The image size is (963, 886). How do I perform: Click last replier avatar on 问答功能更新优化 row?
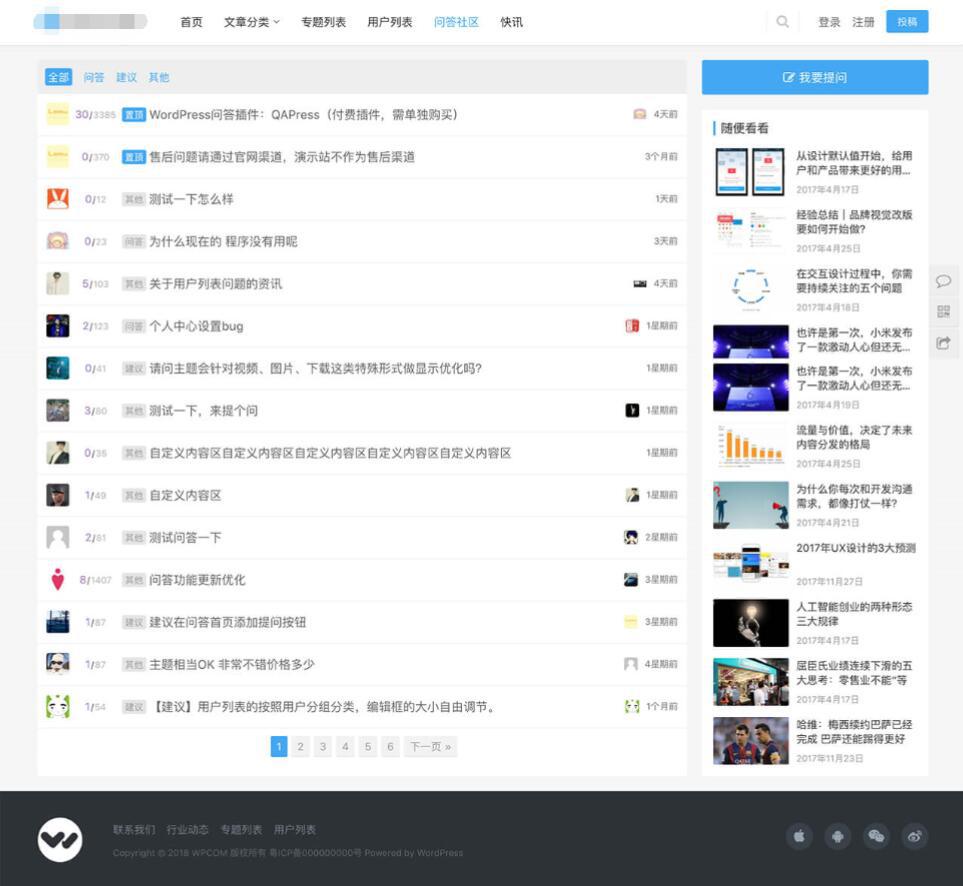631,580
